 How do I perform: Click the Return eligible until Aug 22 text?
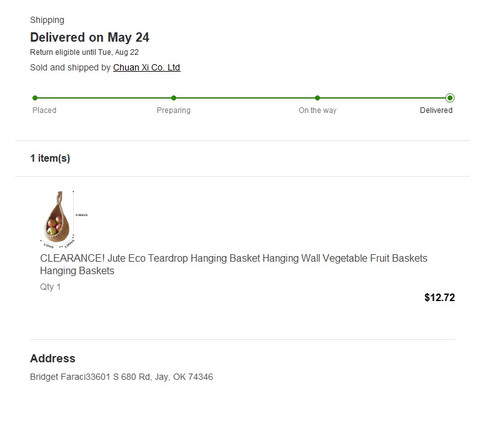[x=84, y=52]
